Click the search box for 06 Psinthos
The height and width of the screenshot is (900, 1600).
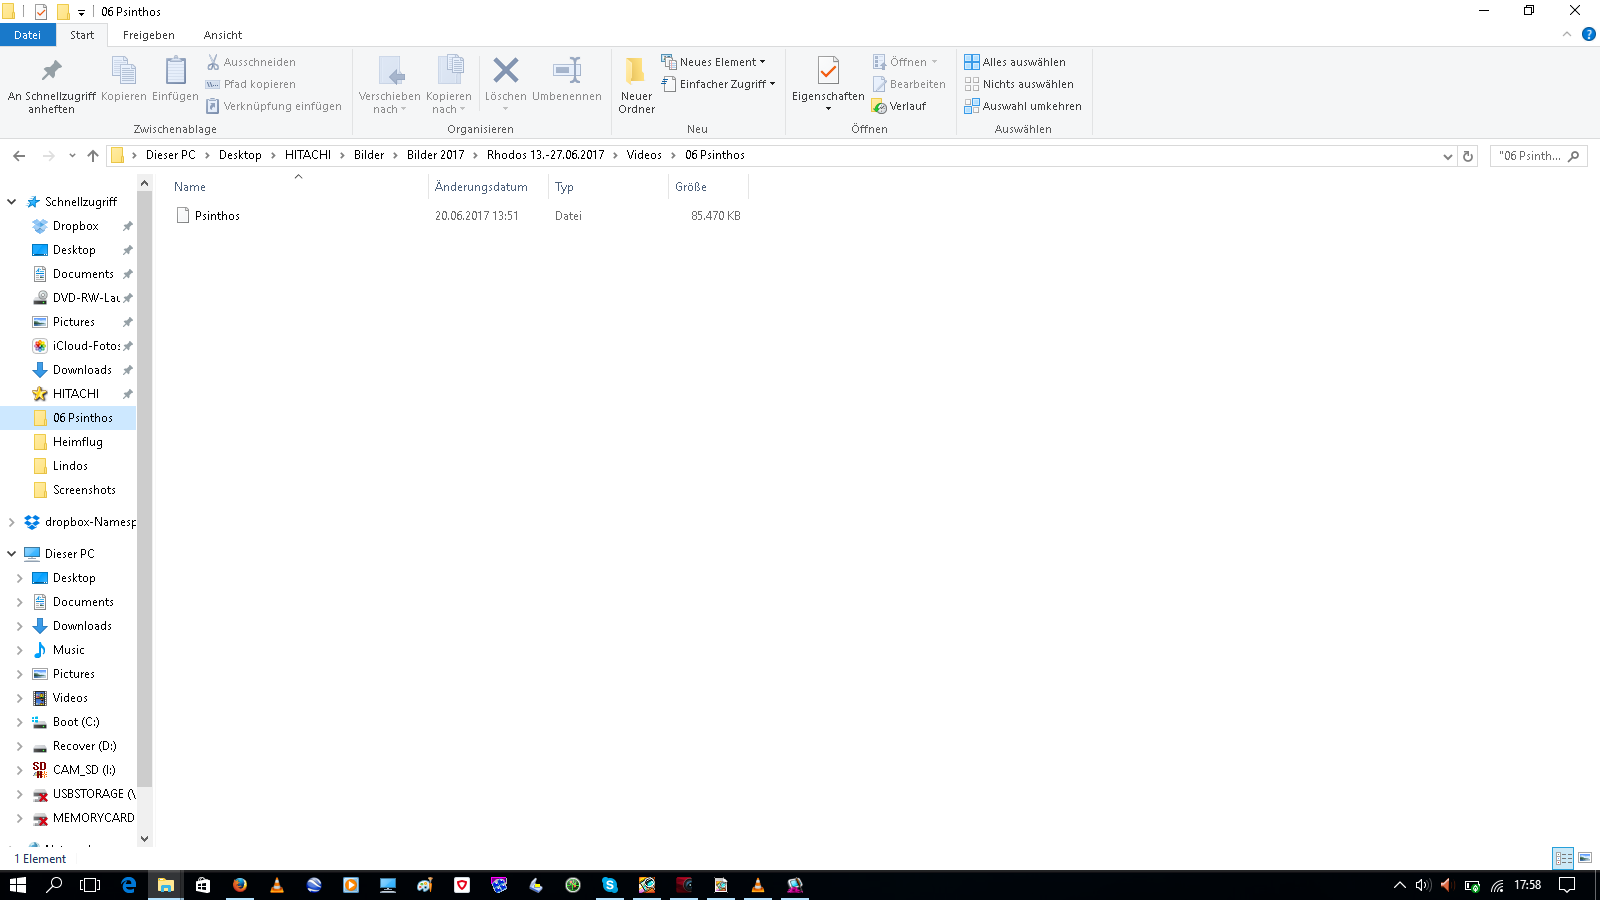1530,156
